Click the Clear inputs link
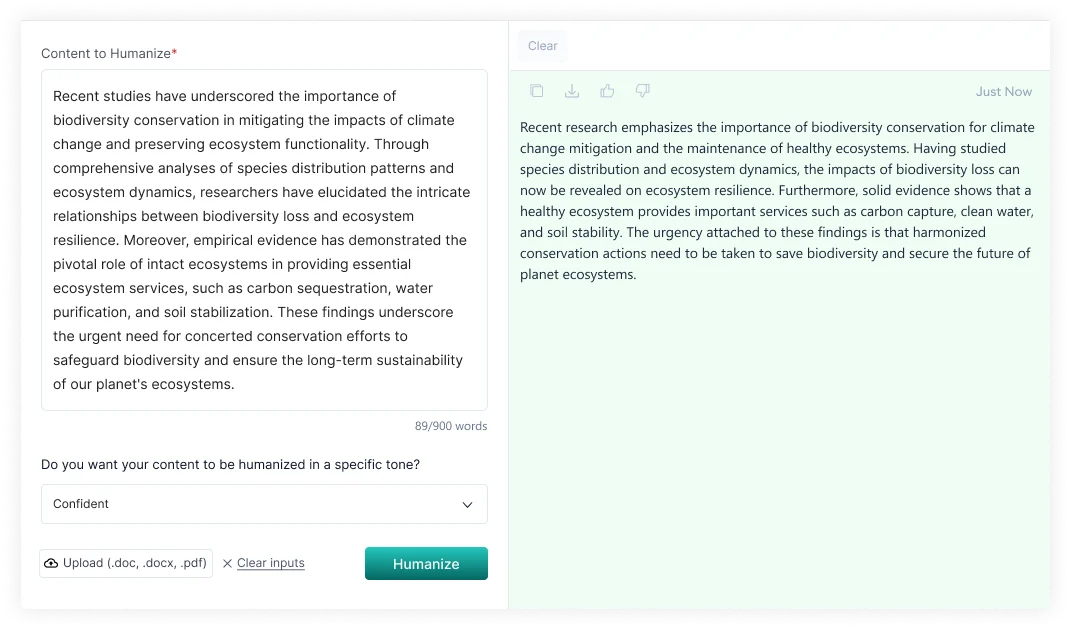1071x630 pixels. 270,563
